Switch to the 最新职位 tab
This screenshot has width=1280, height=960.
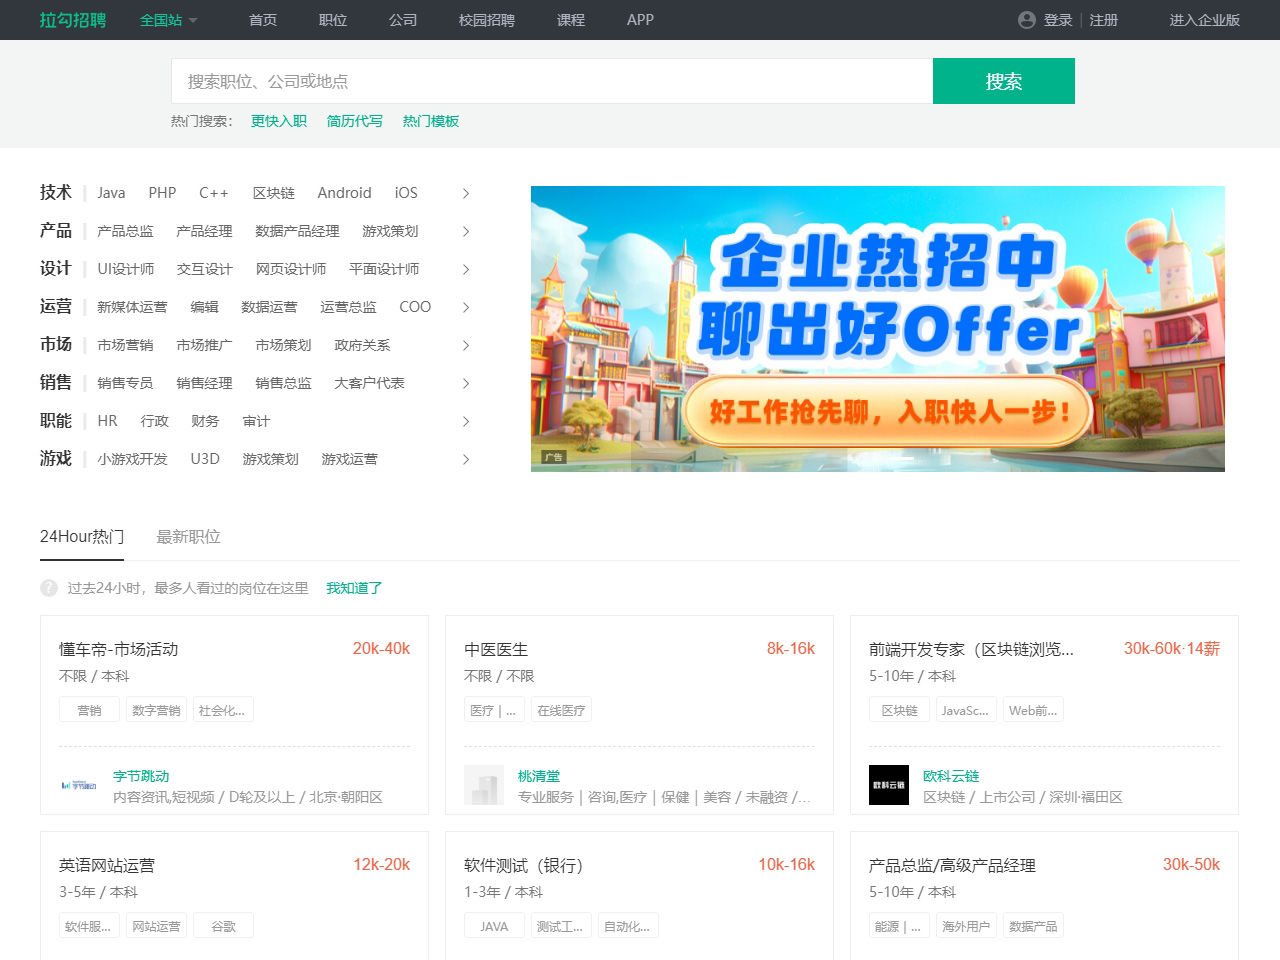coord(188,536)
